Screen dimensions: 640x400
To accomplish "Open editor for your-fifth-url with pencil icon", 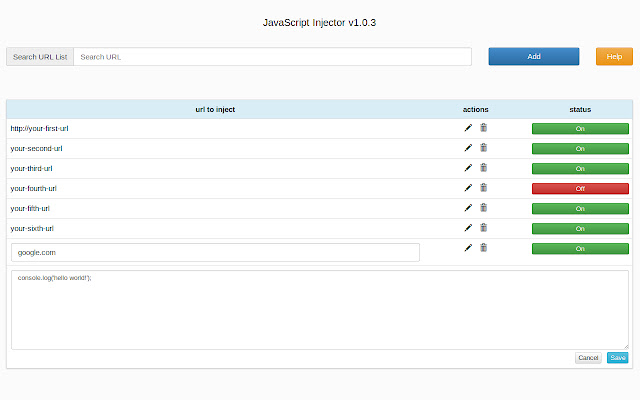I will pyautogui.click(x=468, y=208).
